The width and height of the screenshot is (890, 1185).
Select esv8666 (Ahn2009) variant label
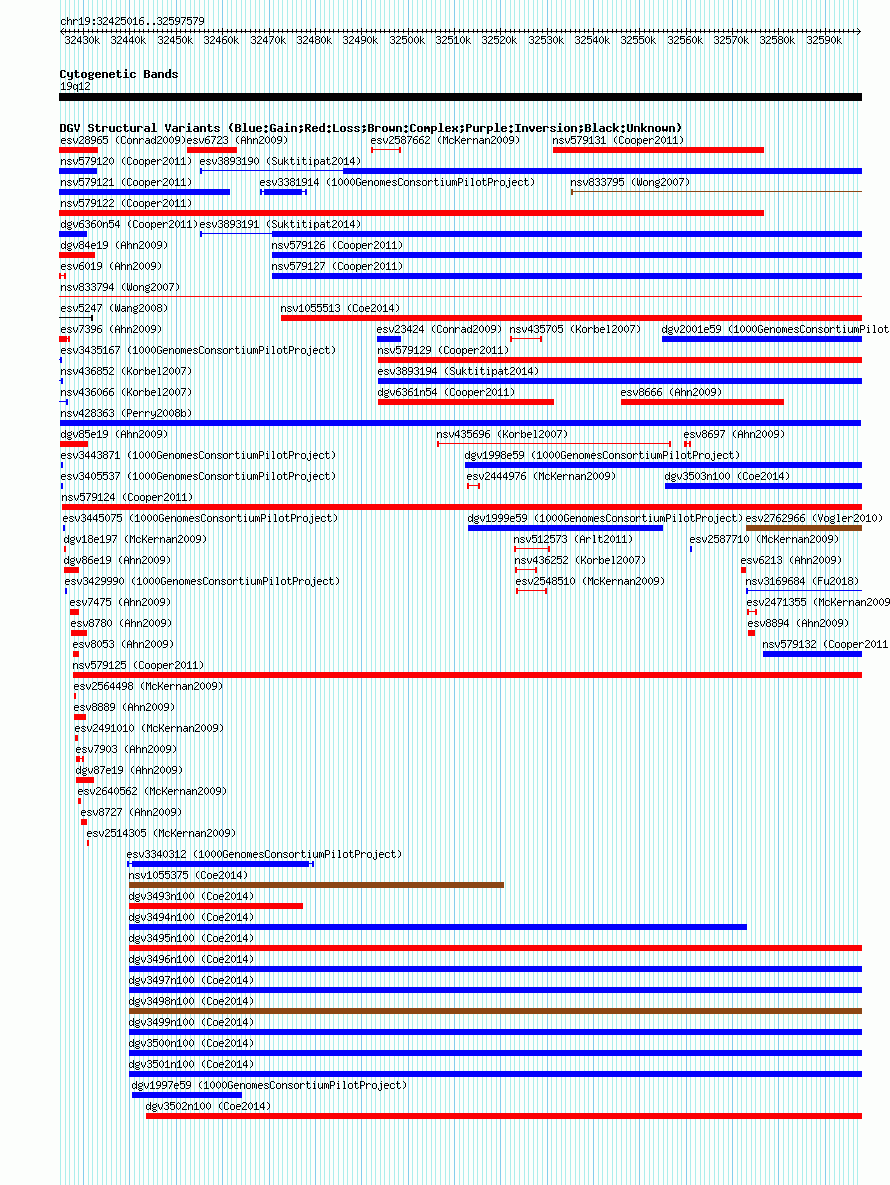pyautogui.click(x=671, y=392)
